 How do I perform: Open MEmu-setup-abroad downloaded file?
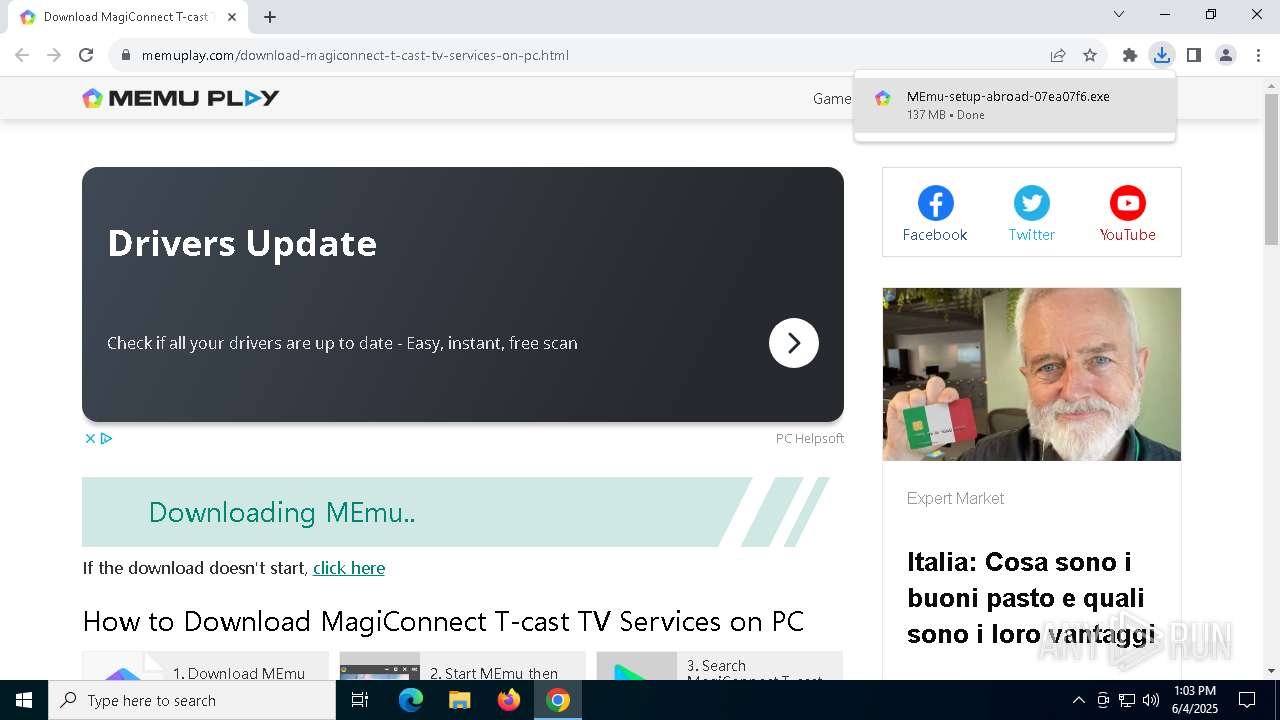(1015, 105)
